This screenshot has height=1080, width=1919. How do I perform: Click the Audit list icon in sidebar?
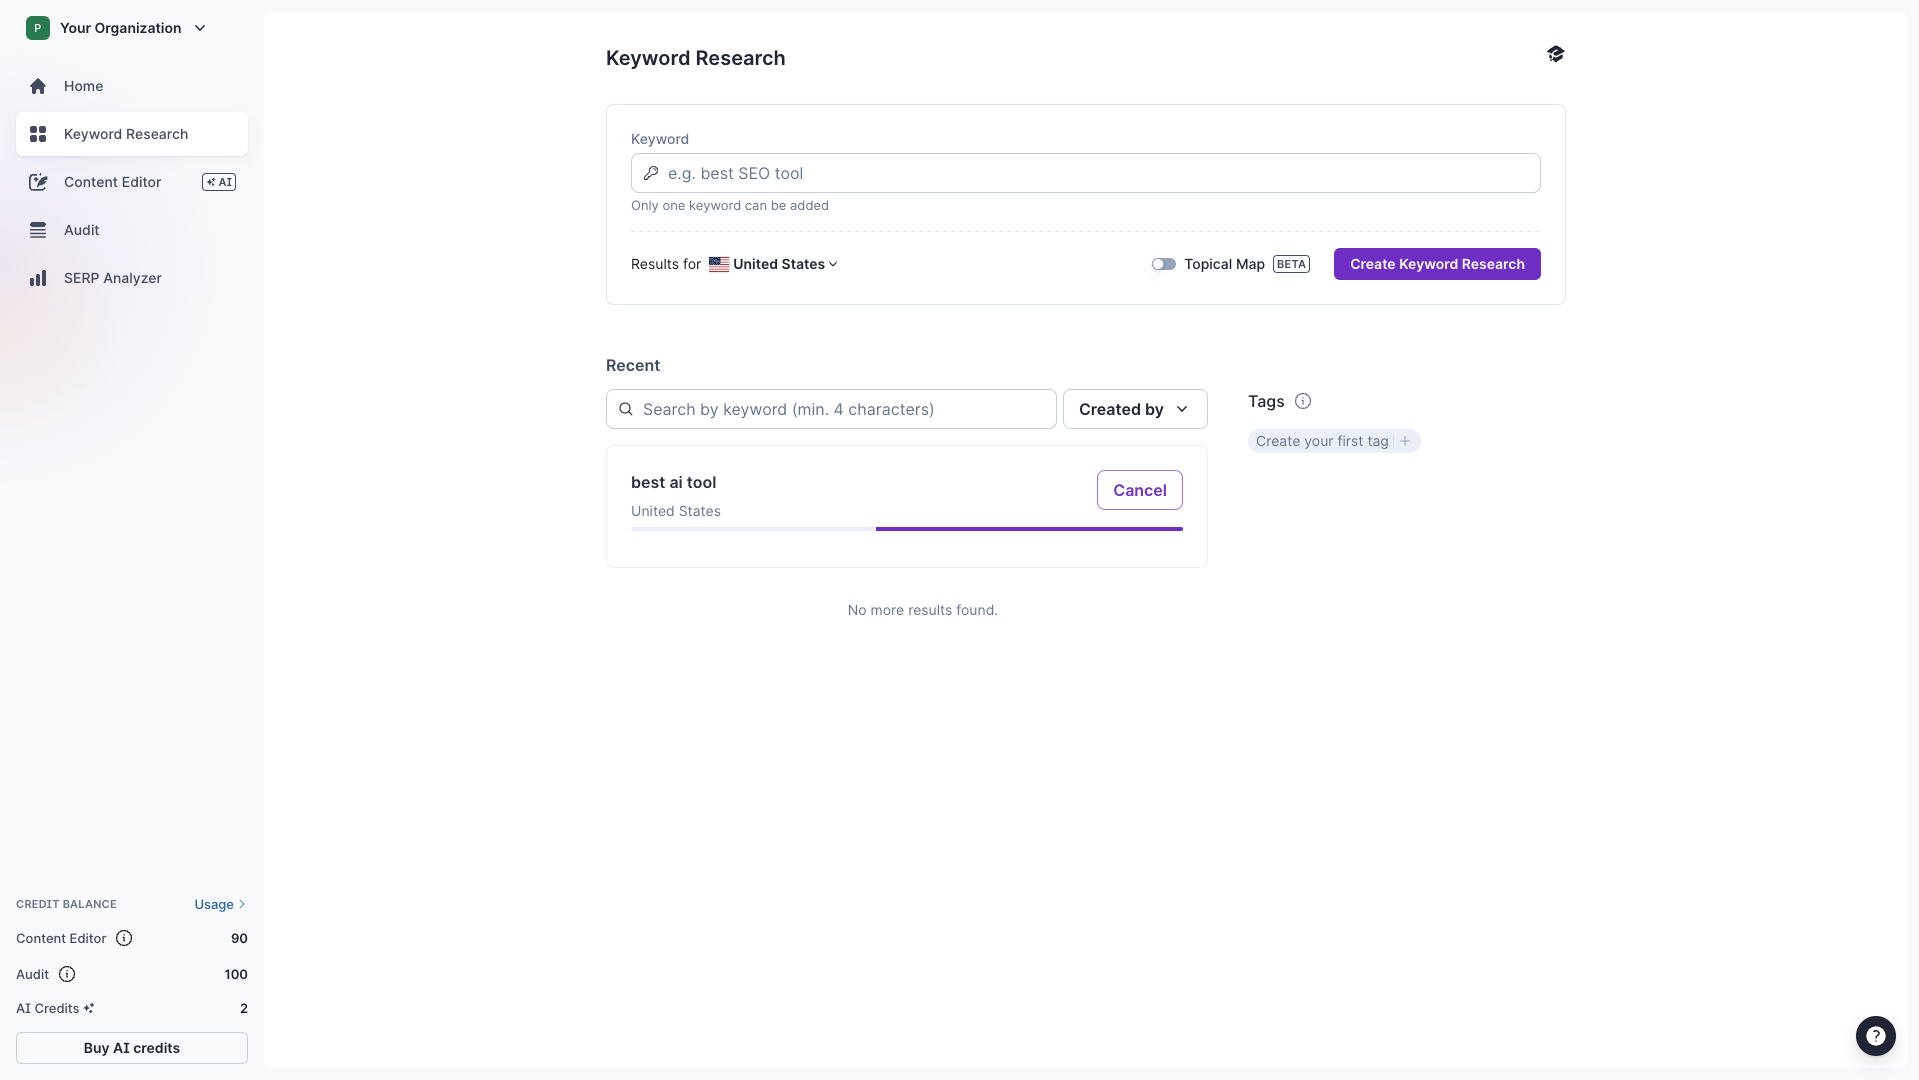38,229
